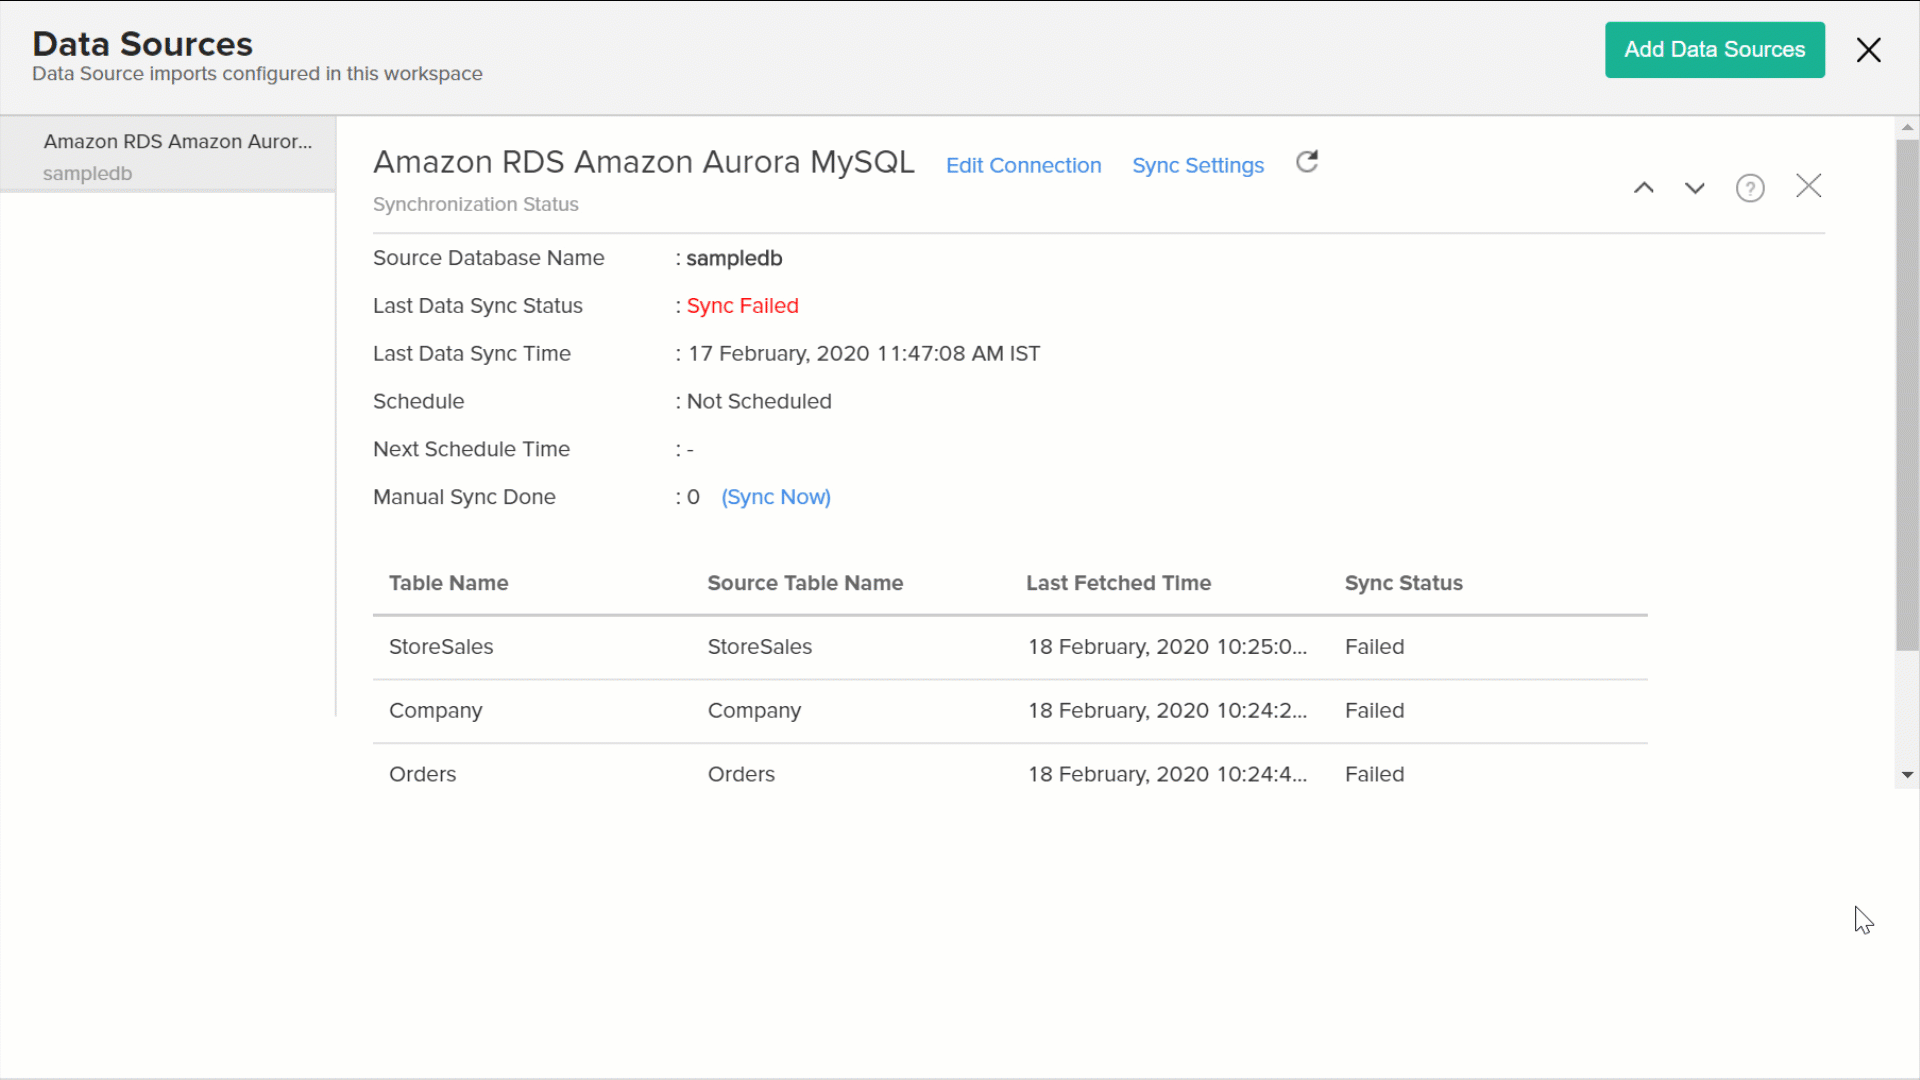Click the scrollbar down arrow
This screenshot has width=1920, height=1080.
click(1907, 775)
